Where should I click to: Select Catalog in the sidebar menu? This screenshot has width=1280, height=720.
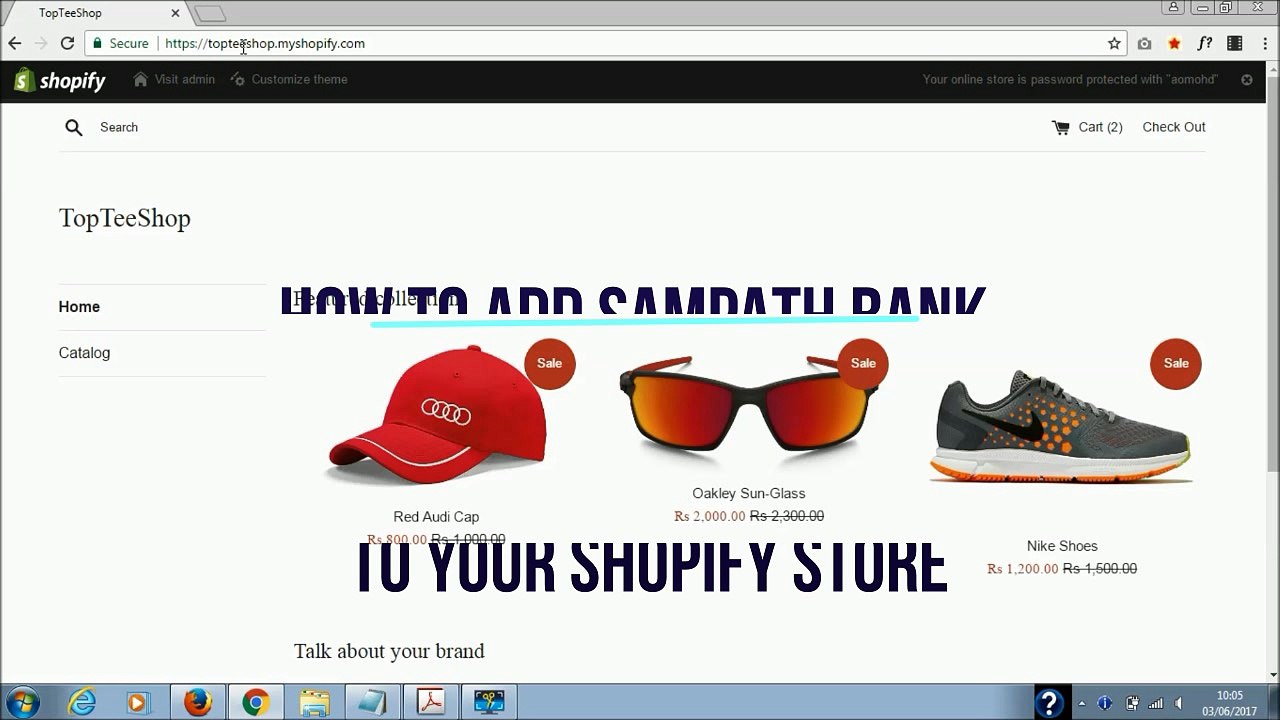pyautogui.click(x=84, y=353)
